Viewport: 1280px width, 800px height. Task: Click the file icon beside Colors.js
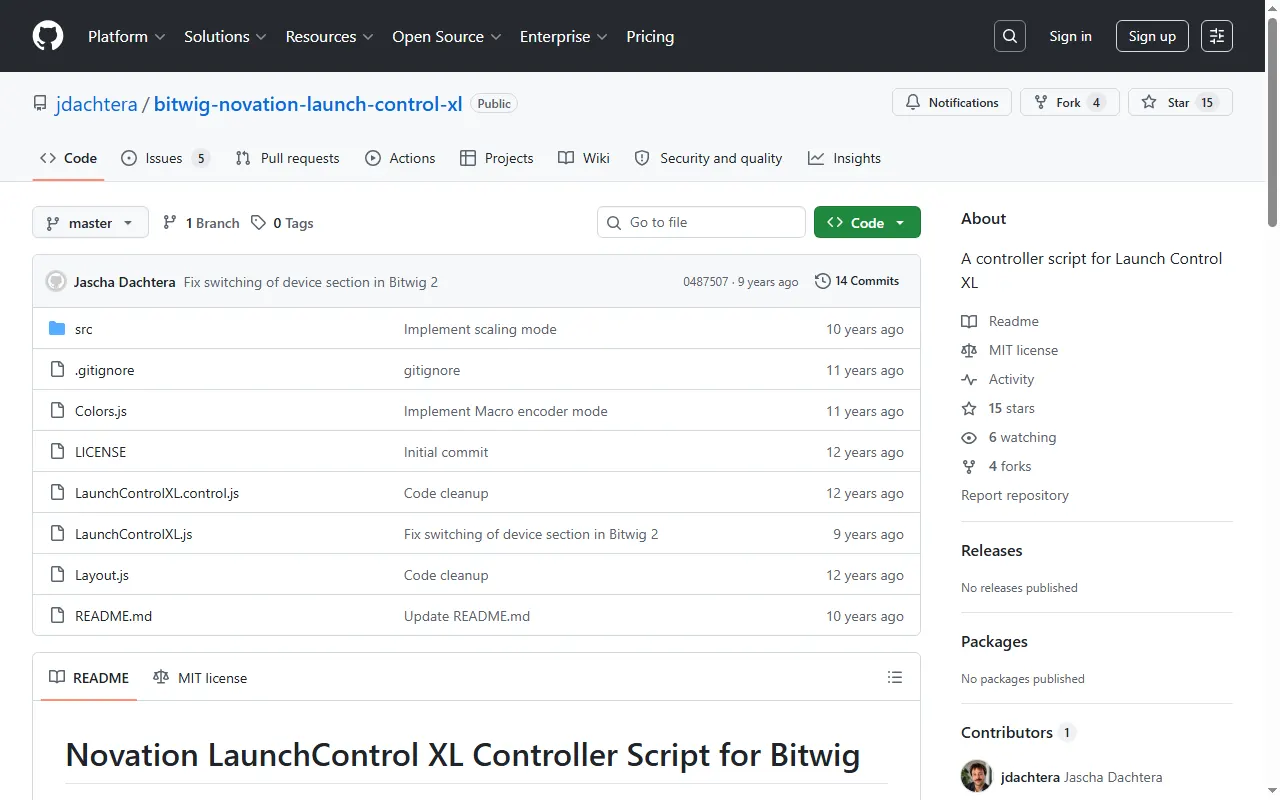click(x=57, y=411)
